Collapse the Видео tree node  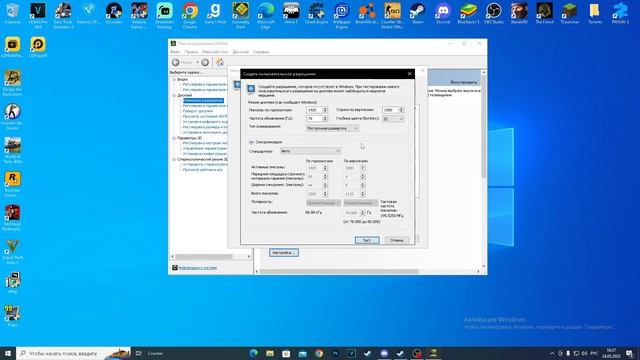pos(174,79)
